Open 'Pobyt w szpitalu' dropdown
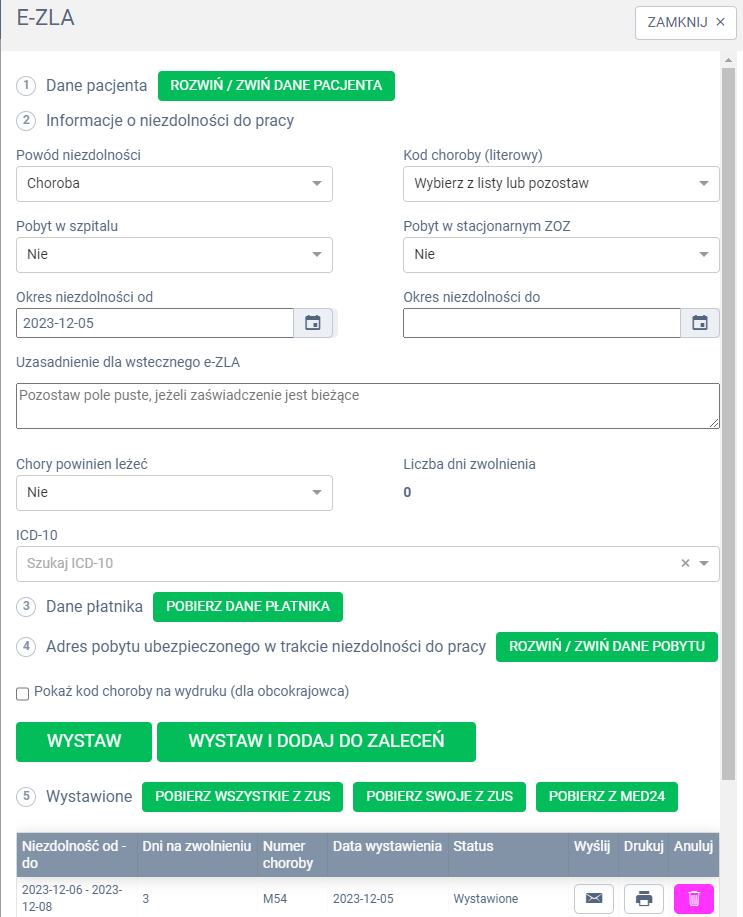The height and width of the screenshot is (917, 743). tap(174, 254)
